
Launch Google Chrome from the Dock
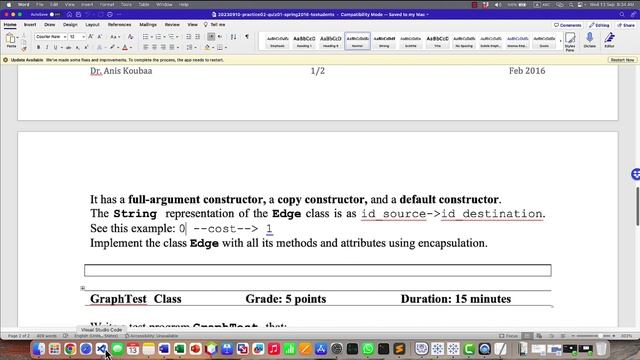pos(70,349)
